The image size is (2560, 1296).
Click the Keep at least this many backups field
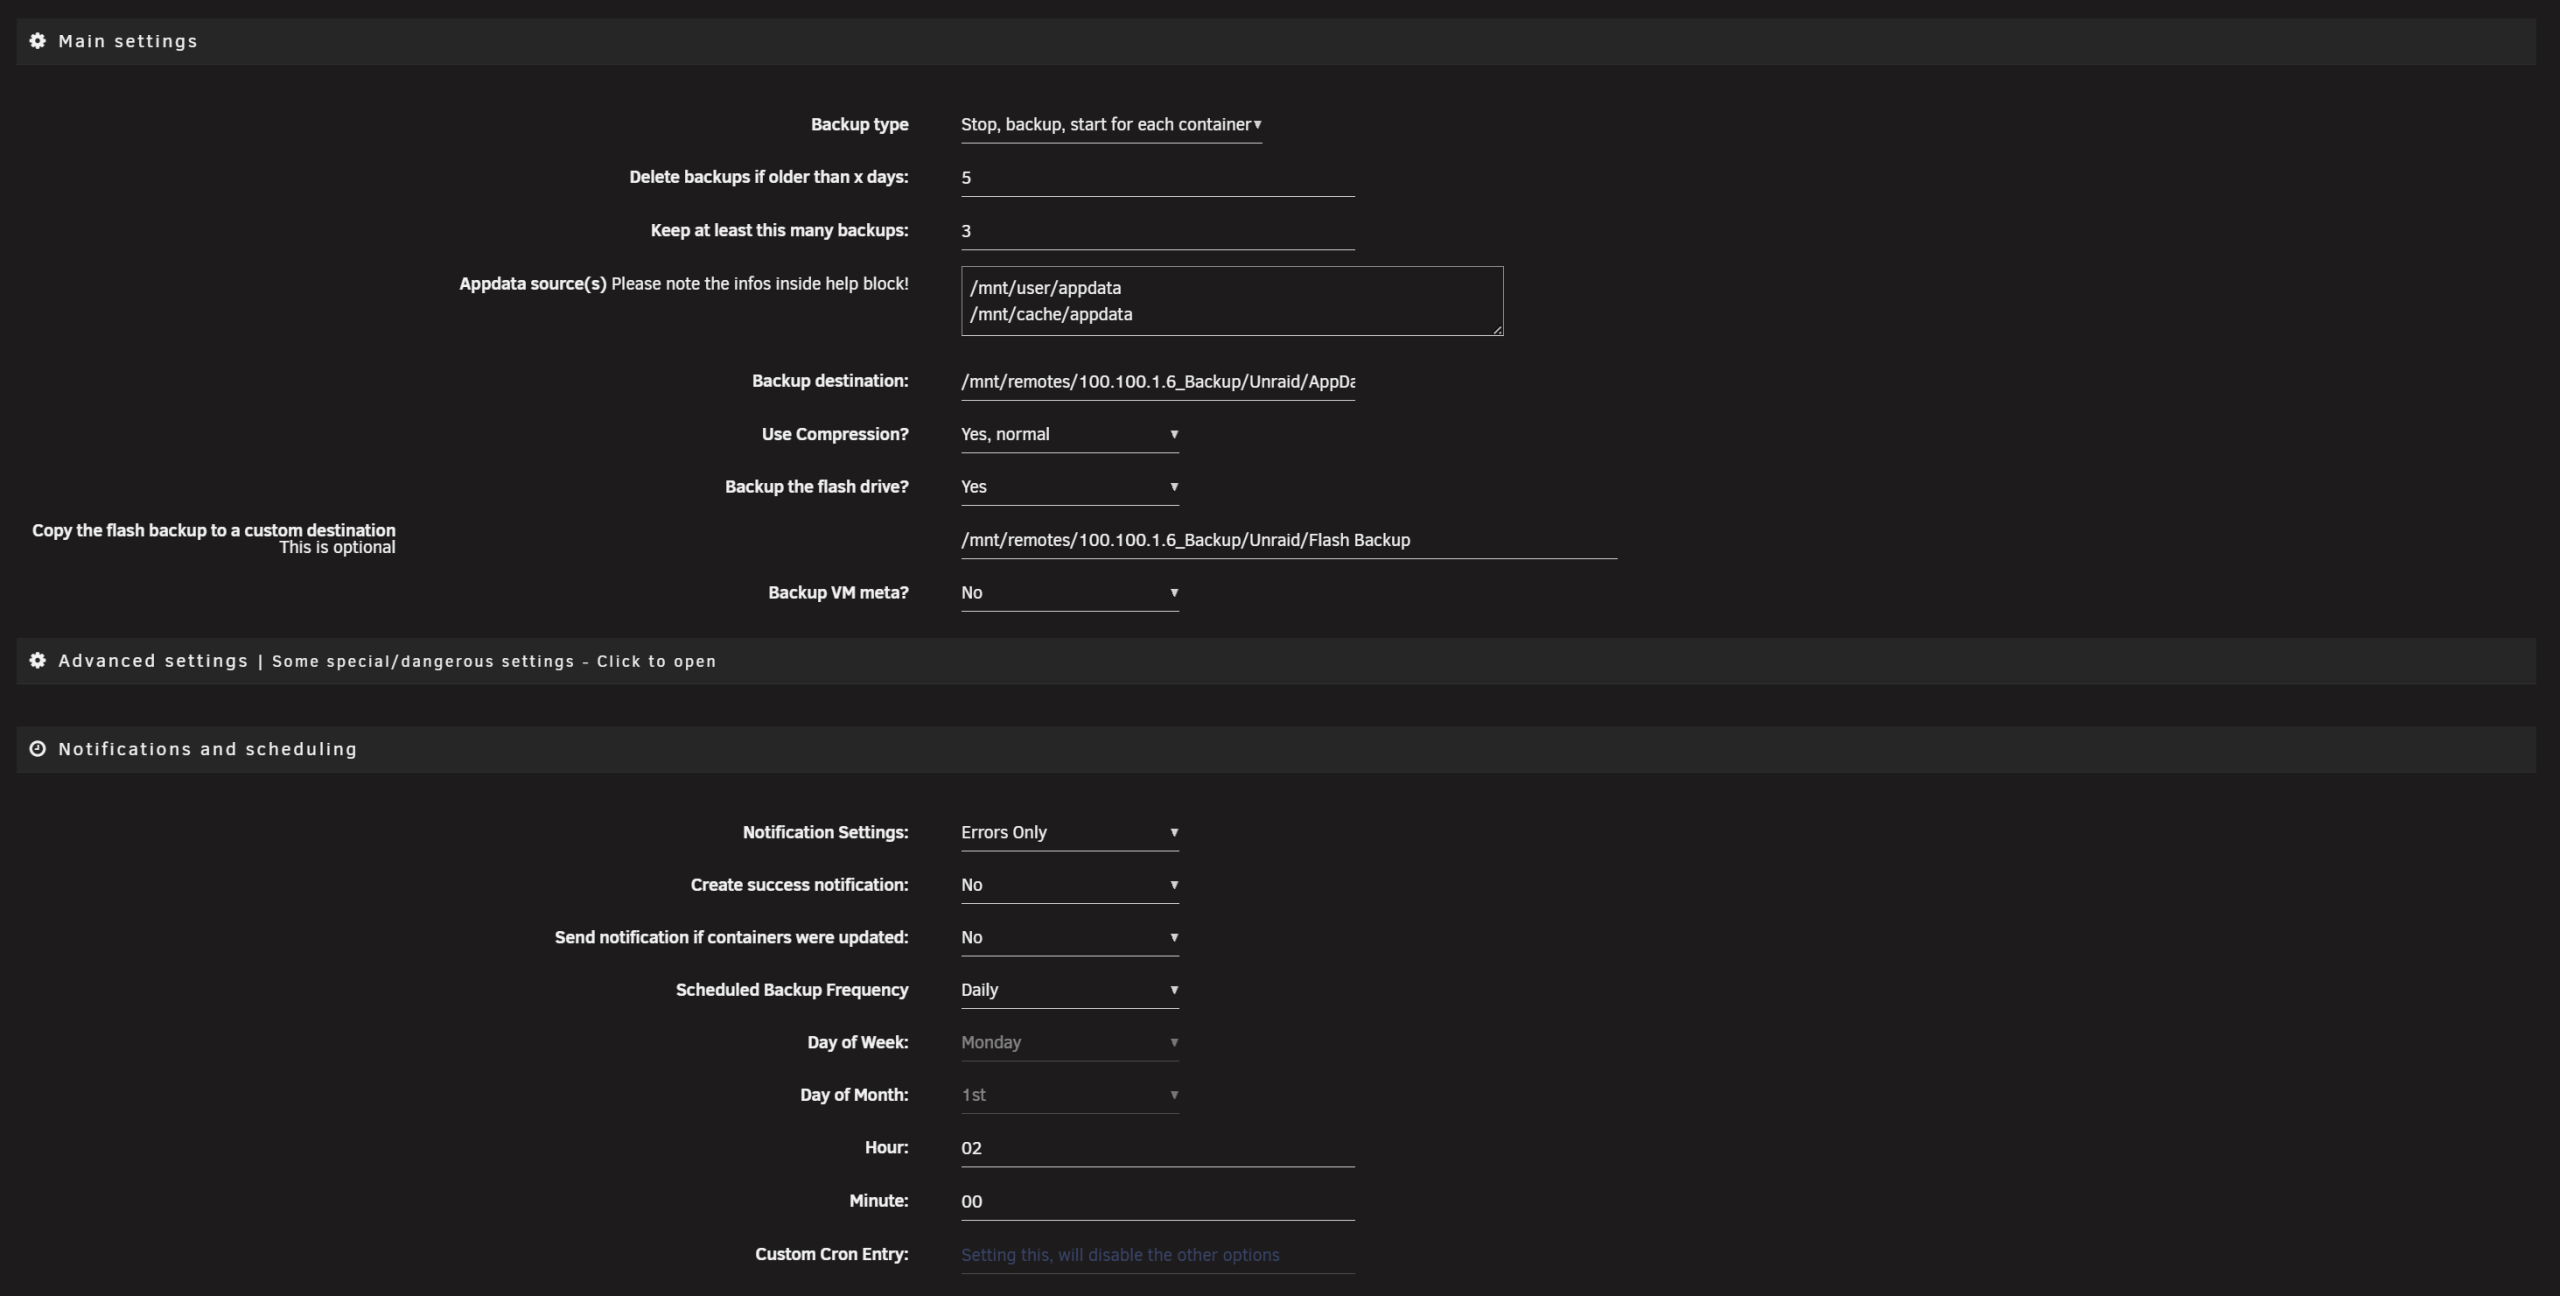pyautogui.click(x=1157, y=231)
